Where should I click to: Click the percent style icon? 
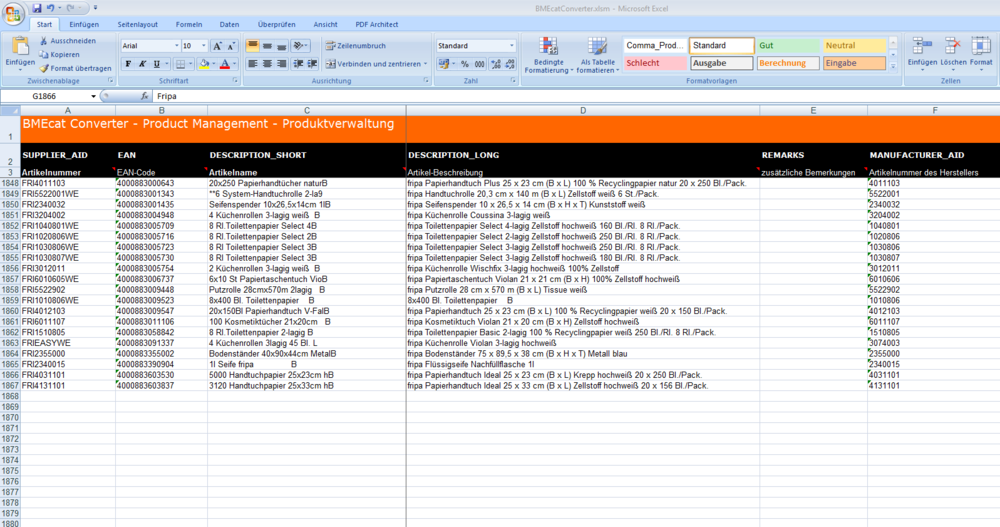point(465,64)
